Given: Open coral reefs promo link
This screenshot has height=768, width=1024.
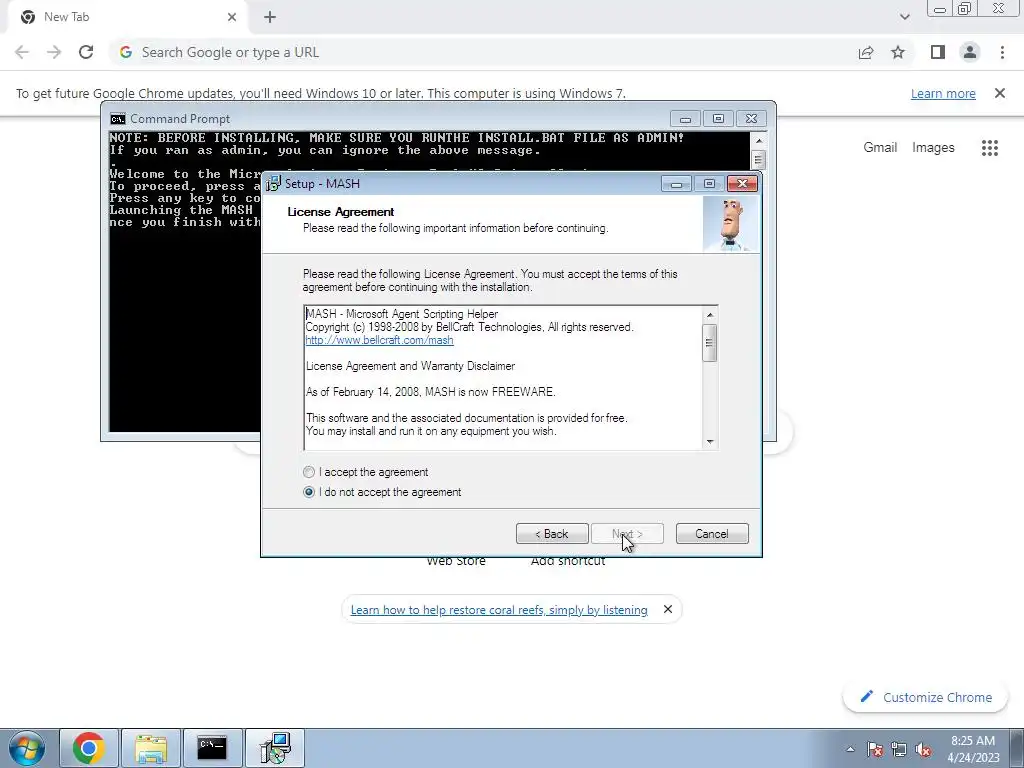Looking at the screenshot, I should click(499, 610).
